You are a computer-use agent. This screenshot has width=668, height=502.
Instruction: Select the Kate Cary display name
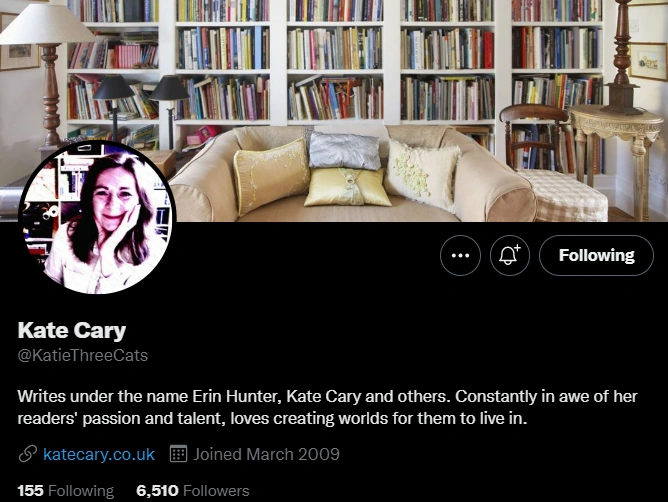tap(72, 331)
